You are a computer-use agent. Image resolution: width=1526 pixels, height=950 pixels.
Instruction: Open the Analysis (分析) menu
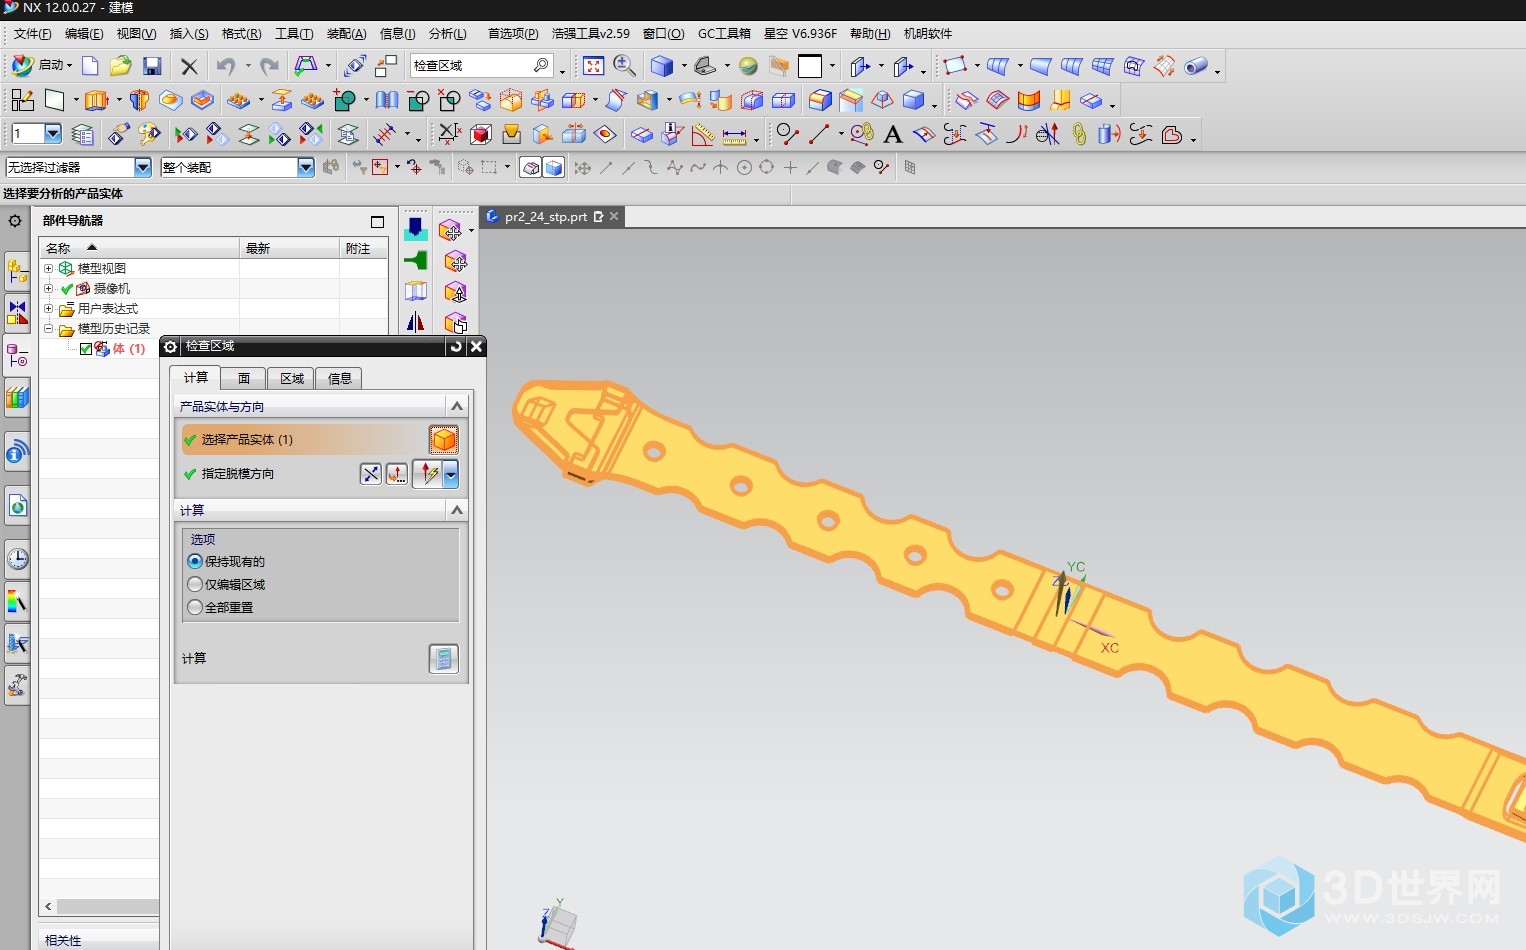(x=447, y=34)
